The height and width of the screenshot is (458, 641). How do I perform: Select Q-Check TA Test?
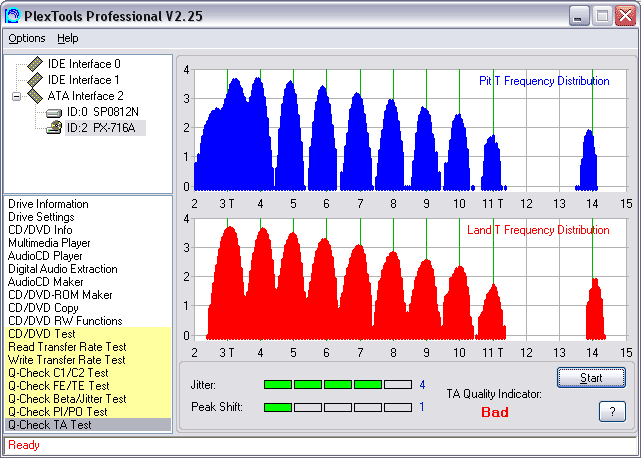point(88,425)
